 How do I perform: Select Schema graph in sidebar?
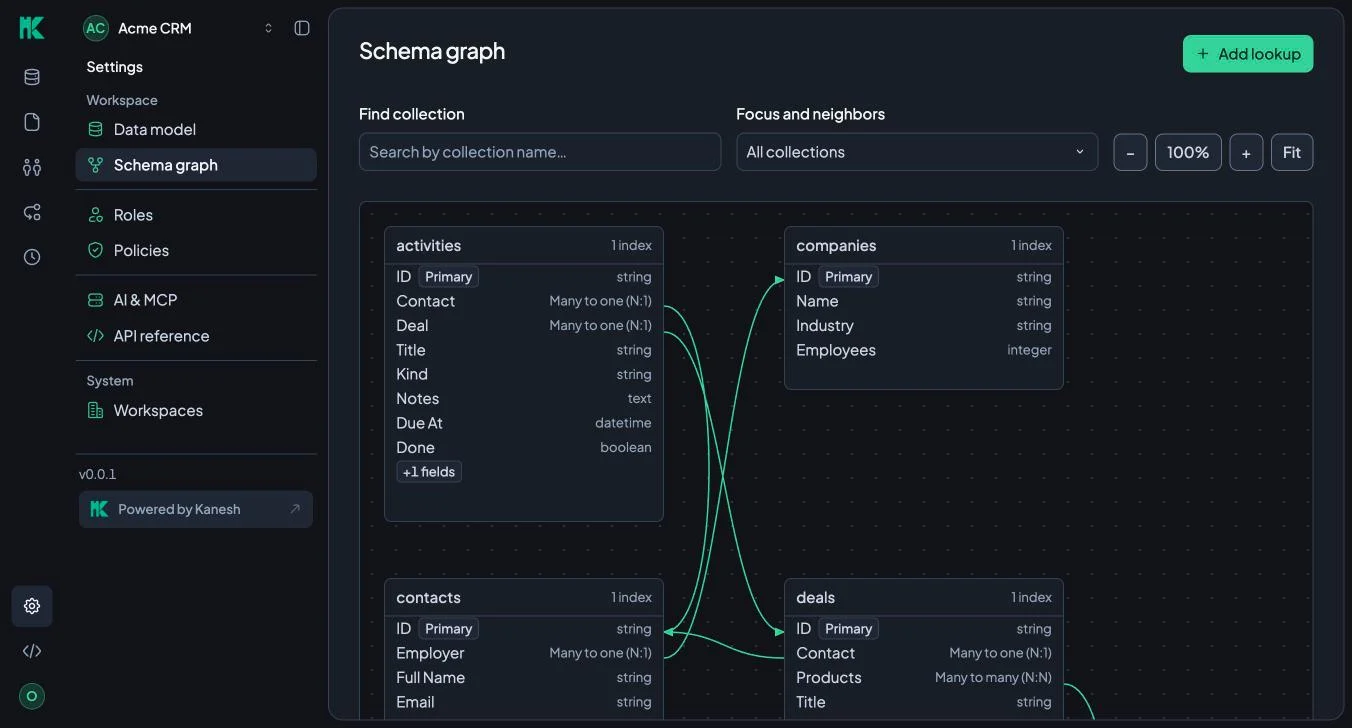click(x=196, y=165)
